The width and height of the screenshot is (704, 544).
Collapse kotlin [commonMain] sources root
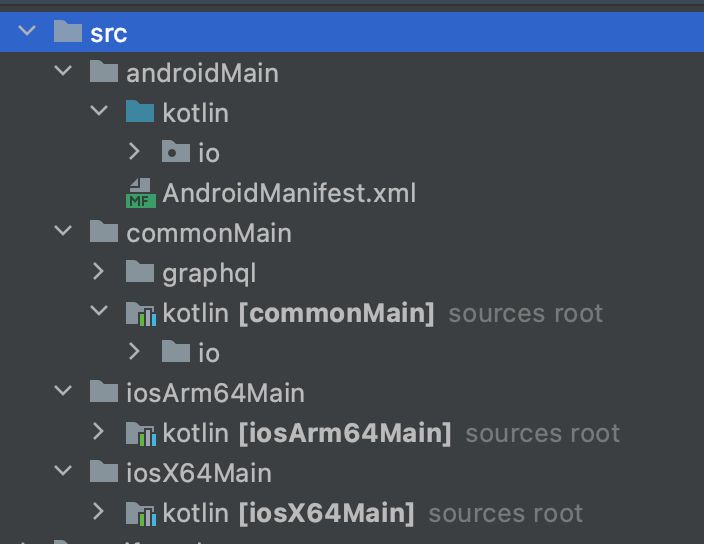point(99,311)
